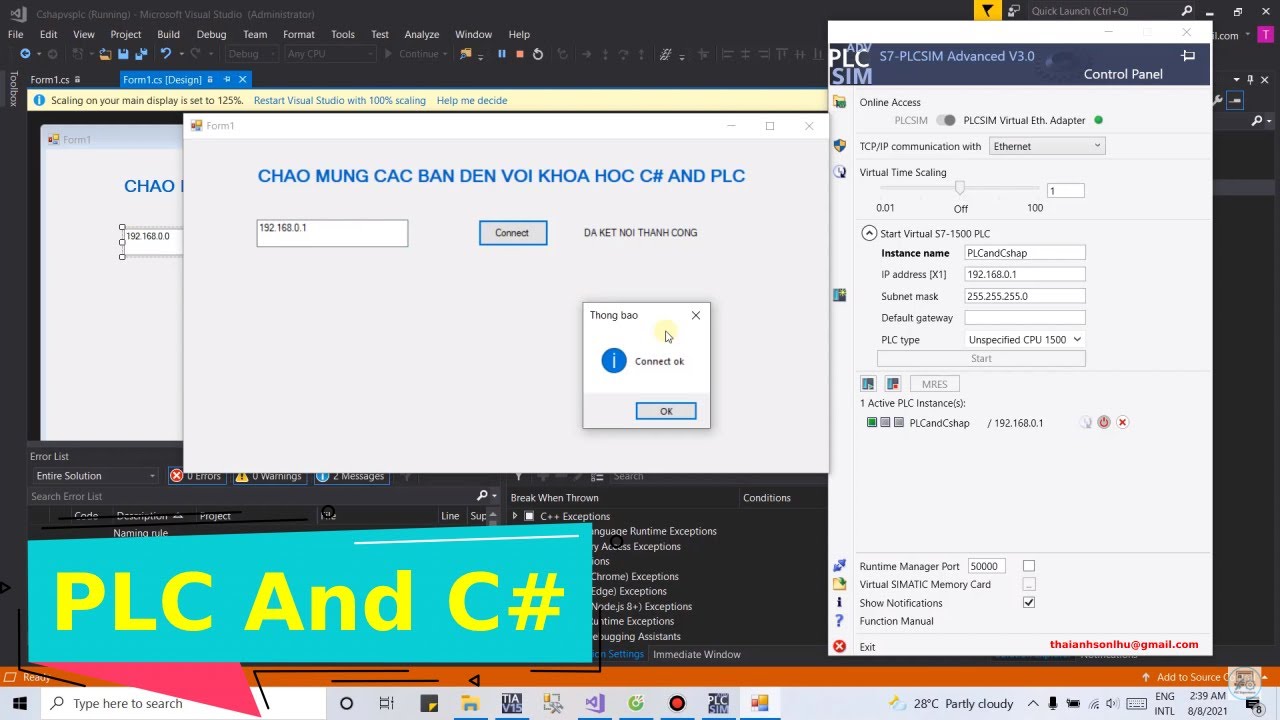Pause debugging with Break All icon
The height and width of the screenshot is (720, 1280).
(x=502, y=54)
